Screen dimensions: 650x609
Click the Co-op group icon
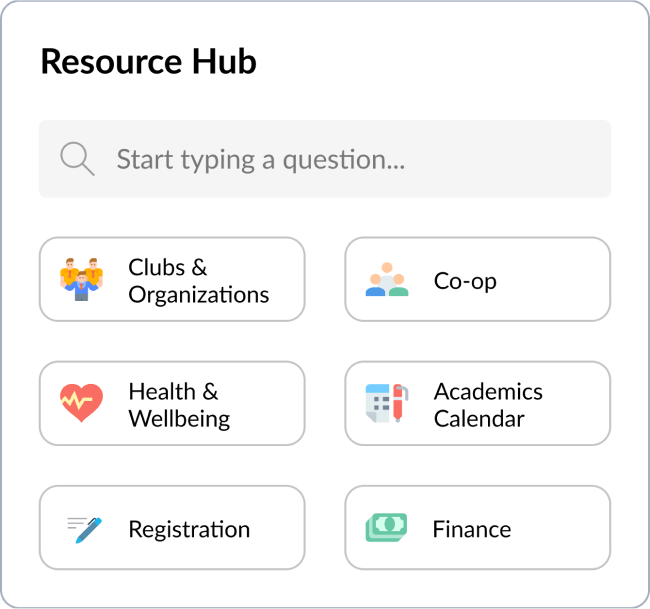(387, 280)
